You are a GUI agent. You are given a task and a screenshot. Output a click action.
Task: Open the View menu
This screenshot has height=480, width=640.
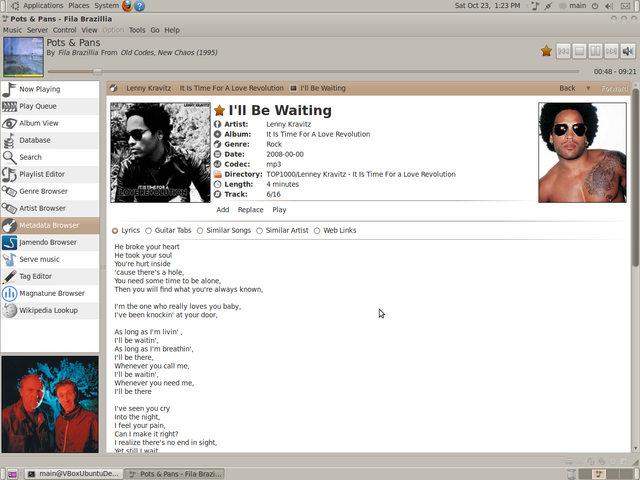coord(89,30)
